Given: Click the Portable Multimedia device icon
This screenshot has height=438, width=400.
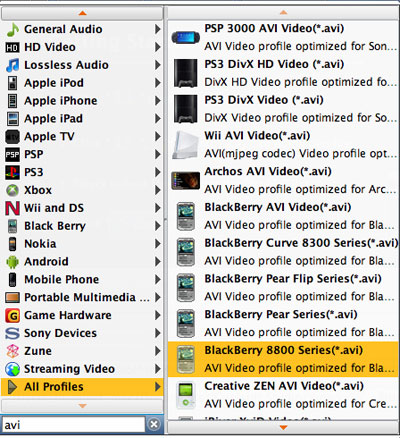Looking at the screenshot, I should point(12,298).
